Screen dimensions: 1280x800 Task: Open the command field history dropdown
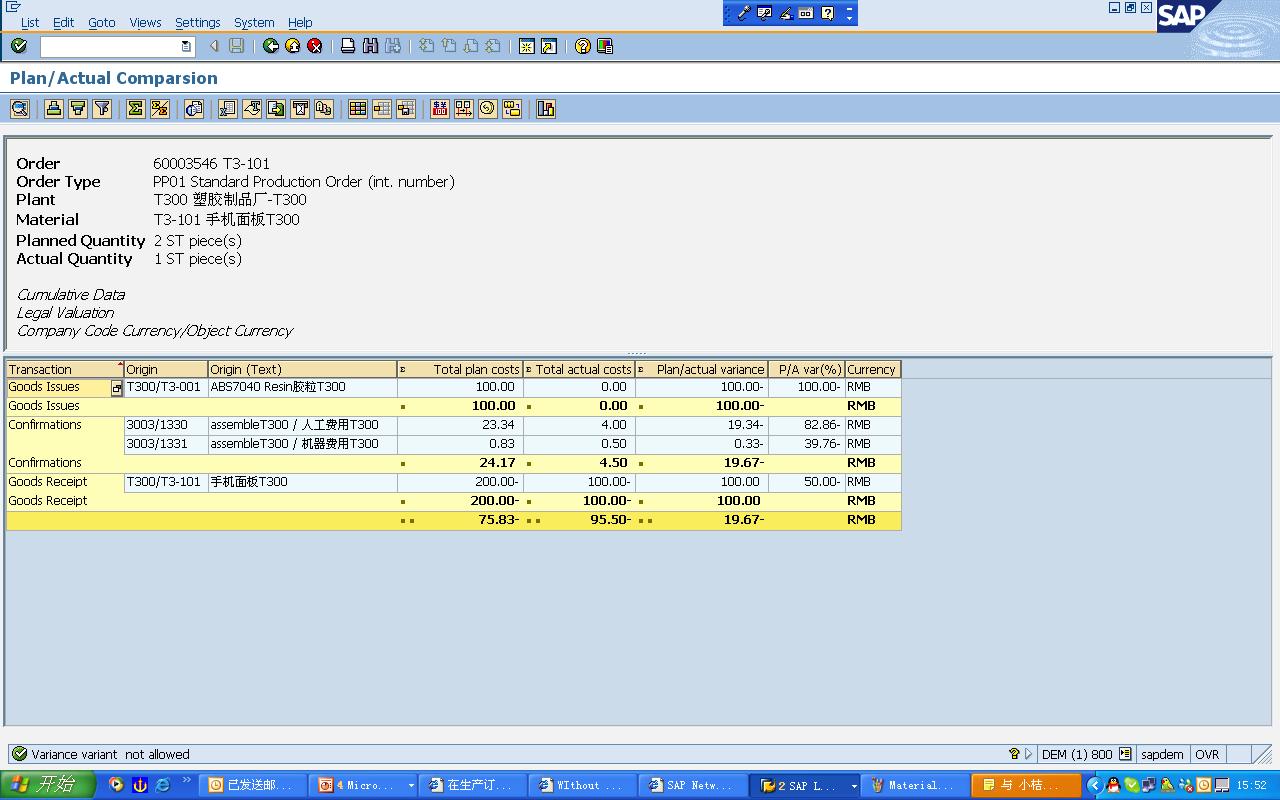(x=186, y=46)
